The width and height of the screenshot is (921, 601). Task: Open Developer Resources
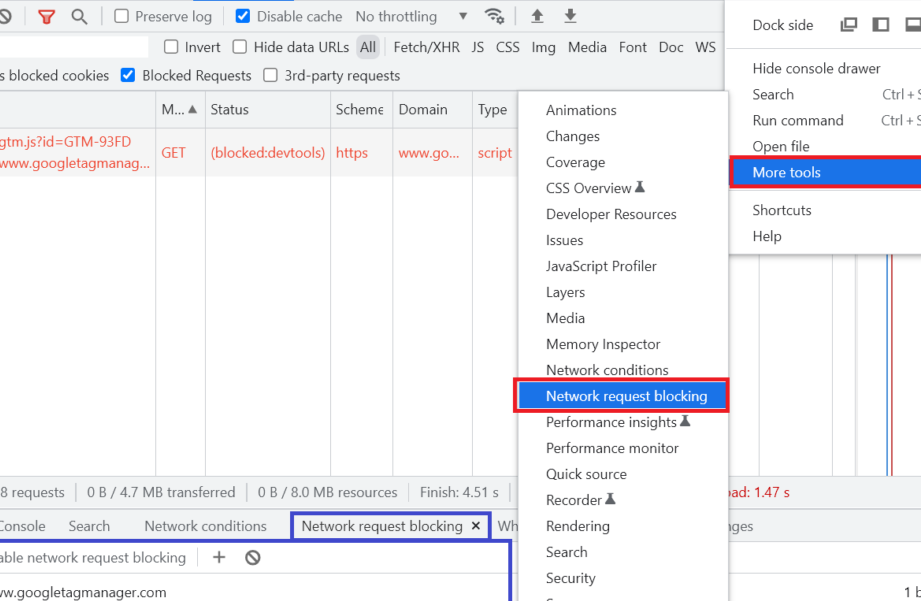[x=623, y=214]
